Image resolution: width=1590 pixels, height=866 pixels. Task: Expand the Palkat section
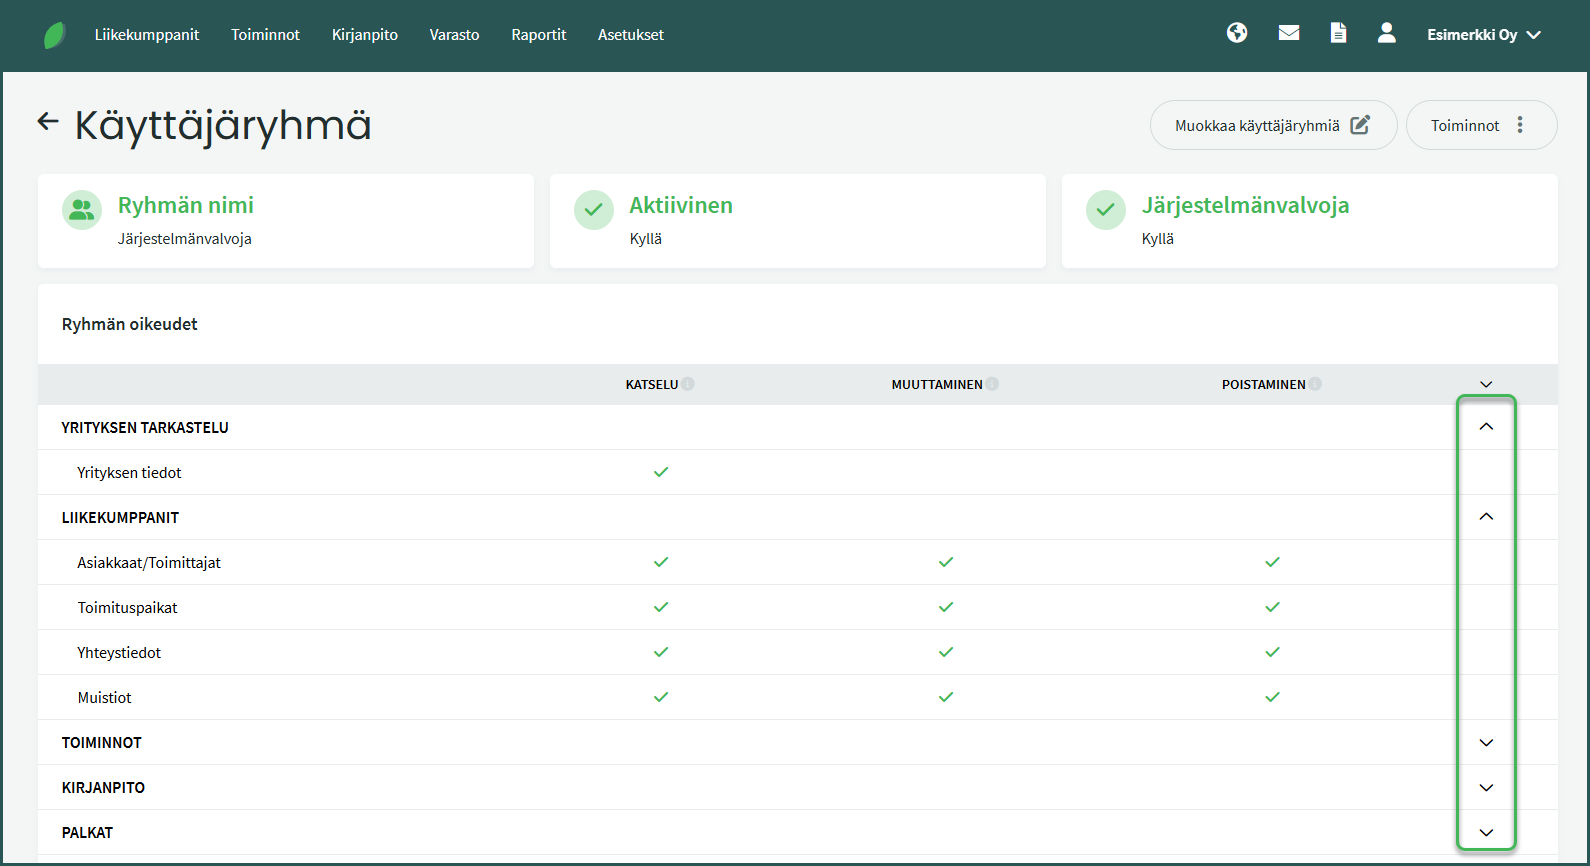point(1486,833)
